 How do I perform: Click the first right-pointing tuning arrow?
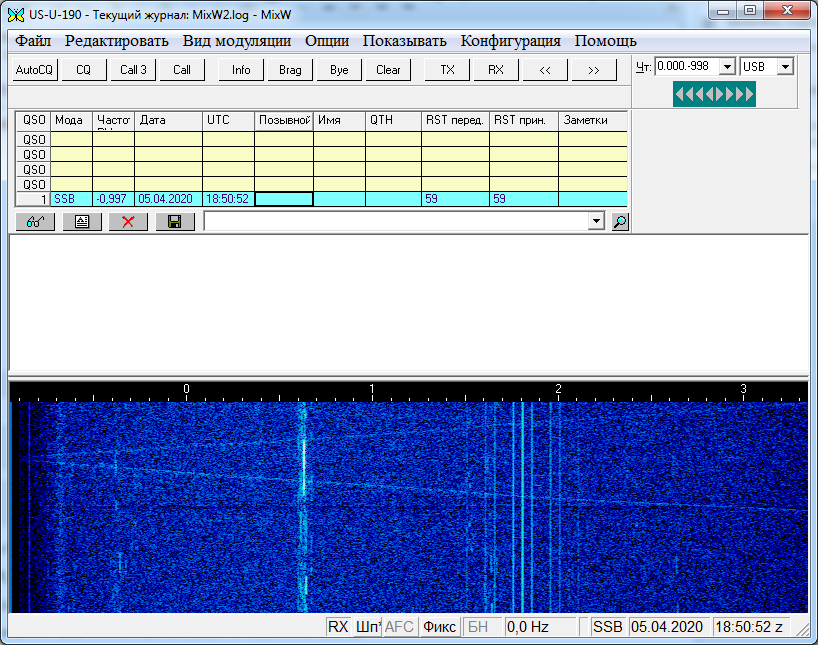[719, 94]
